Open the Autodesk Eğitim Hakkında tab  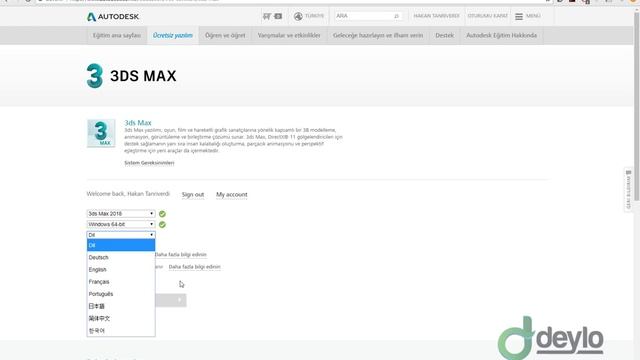pos(502,36)
